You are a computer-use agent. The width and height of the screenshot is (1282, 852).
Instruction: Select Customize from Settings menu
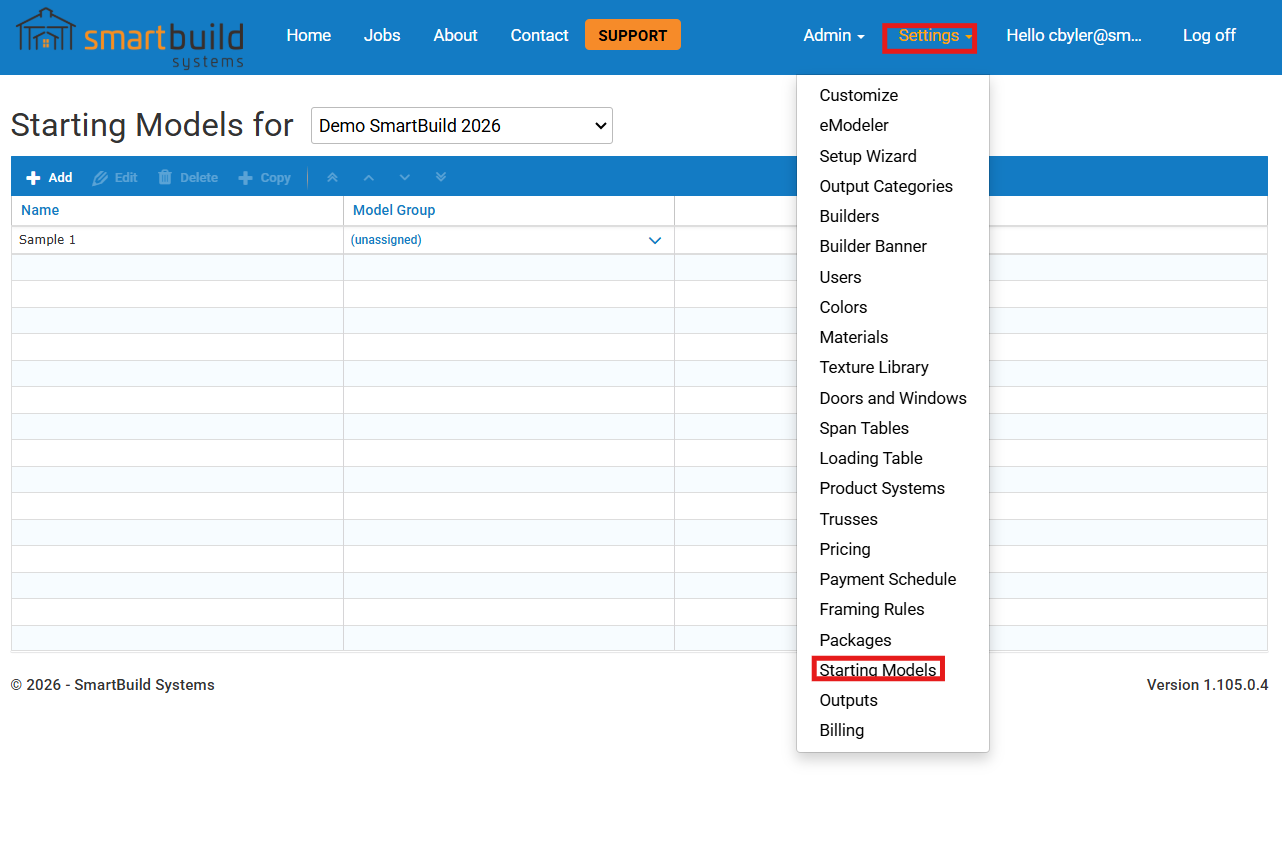859,95
